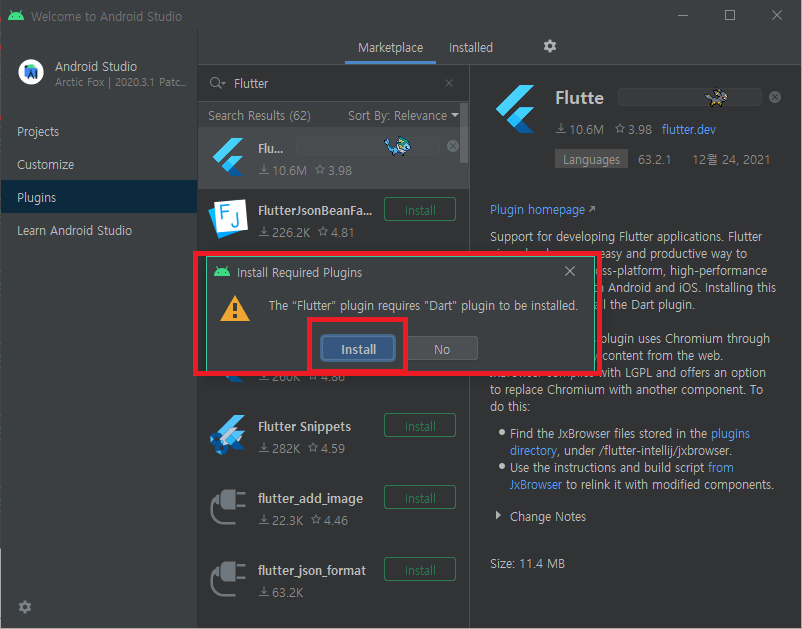Image resolution: width=802 pixels, height=629 pixels.
Task: Install the flutter_json_format plugin
Action: coord(420,570)
